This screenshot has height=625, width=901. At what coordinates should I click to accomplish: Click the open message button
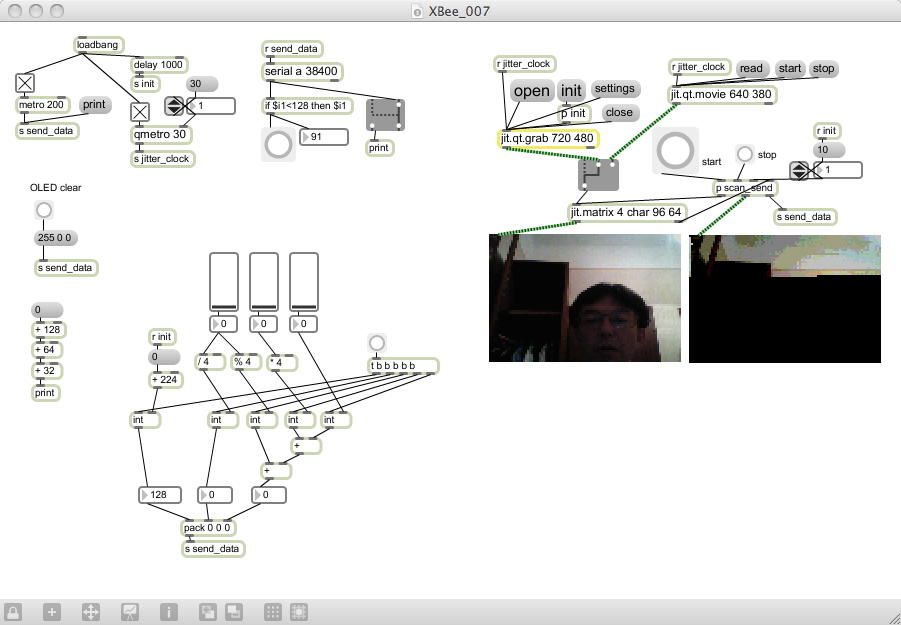532,91
